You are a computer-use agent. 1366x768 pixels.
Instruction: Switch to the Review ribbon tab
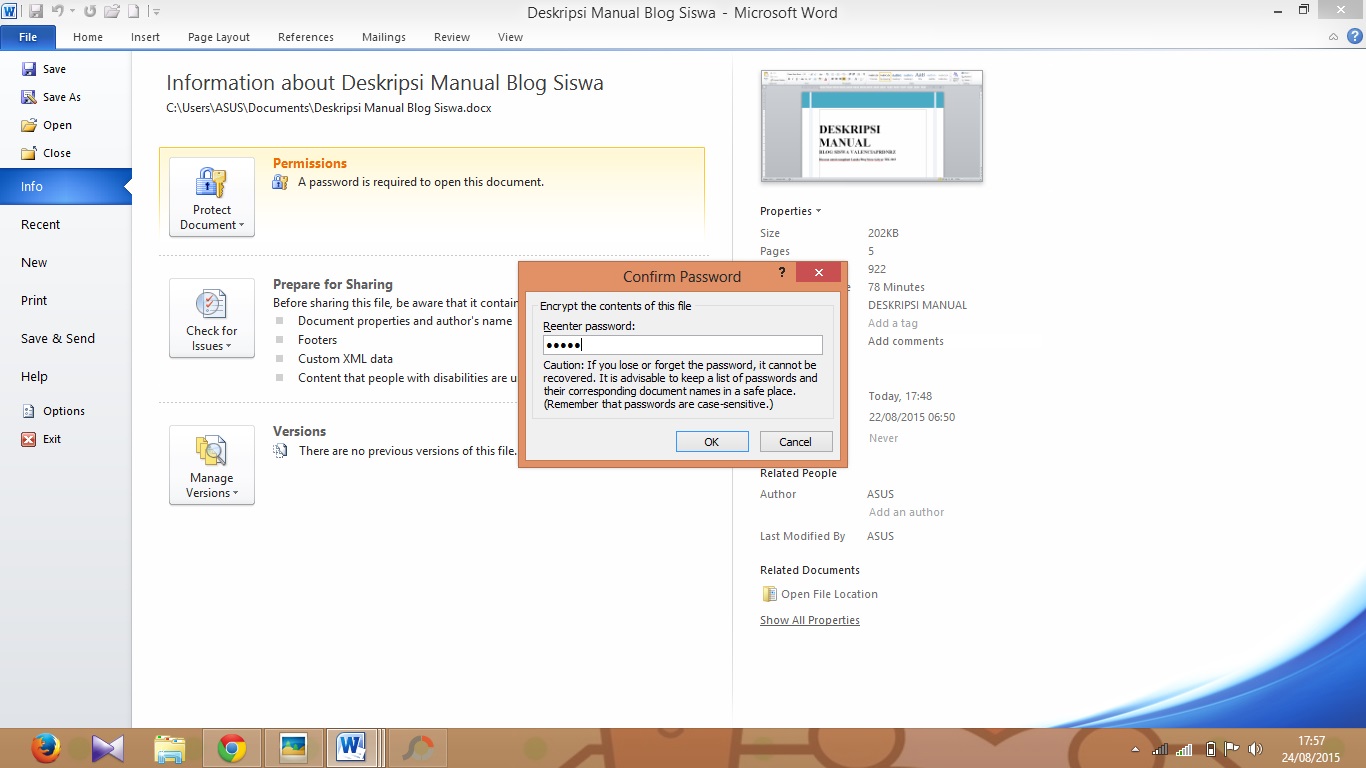tap(452, 37)
